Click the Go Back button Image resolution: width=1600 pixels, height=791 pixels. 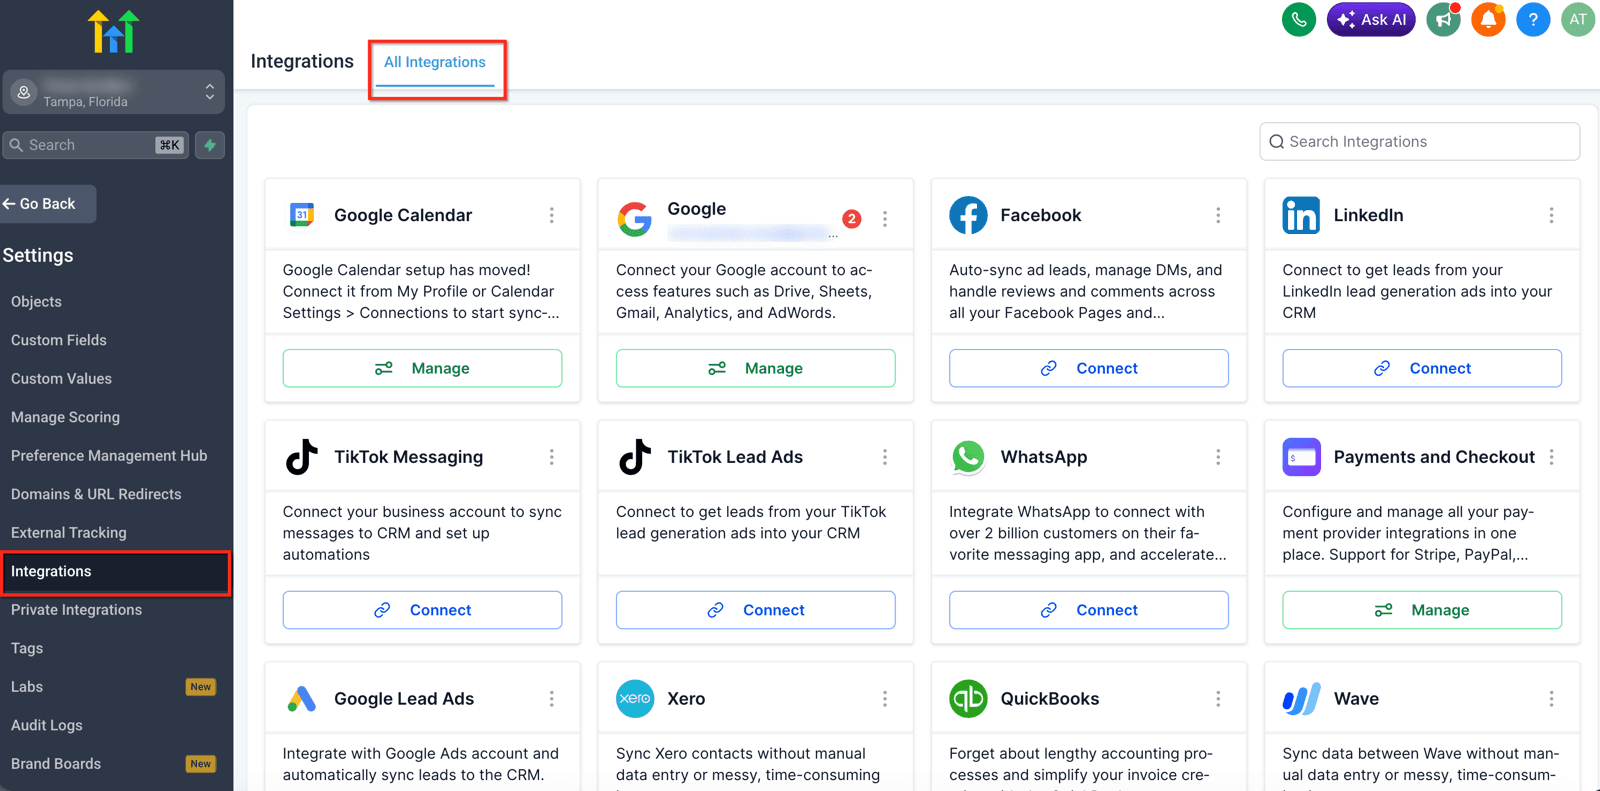tap(48, 204)
